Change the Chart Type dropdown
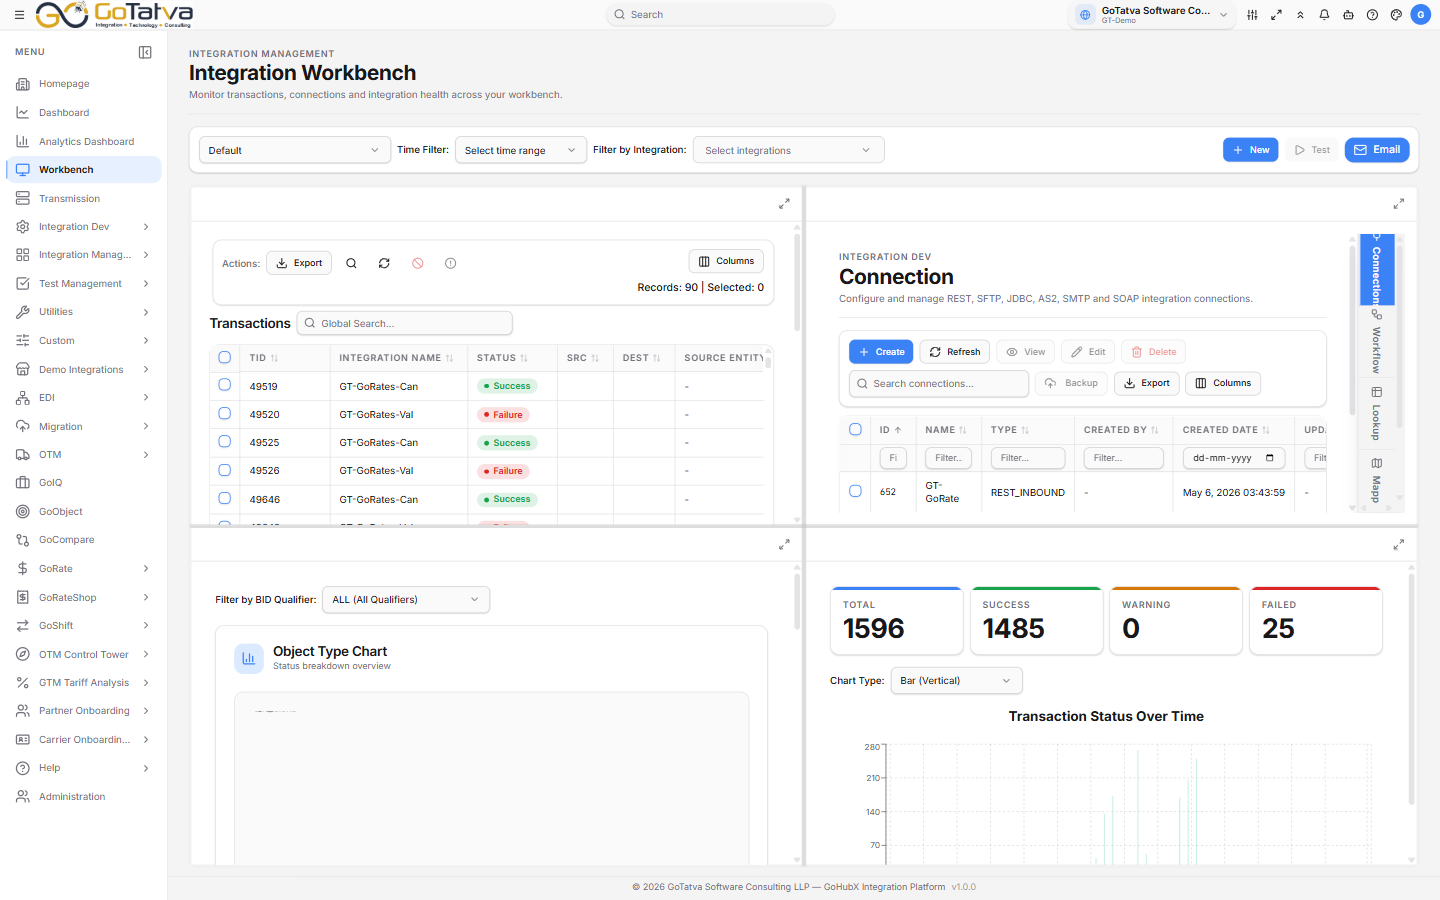 956,681
